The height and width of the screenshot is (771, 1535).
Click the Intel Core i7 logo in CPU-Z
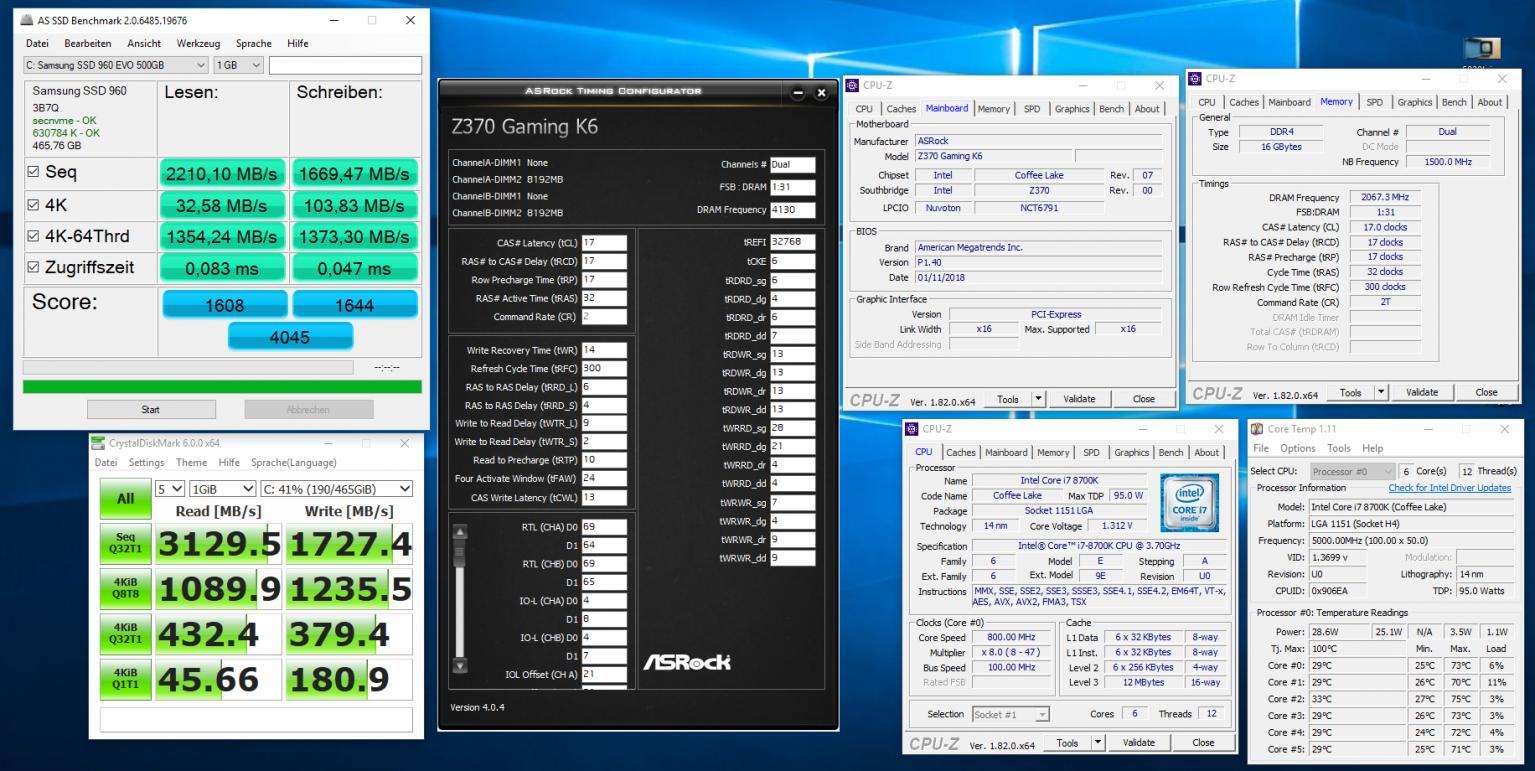click(x=1189, y=504)
